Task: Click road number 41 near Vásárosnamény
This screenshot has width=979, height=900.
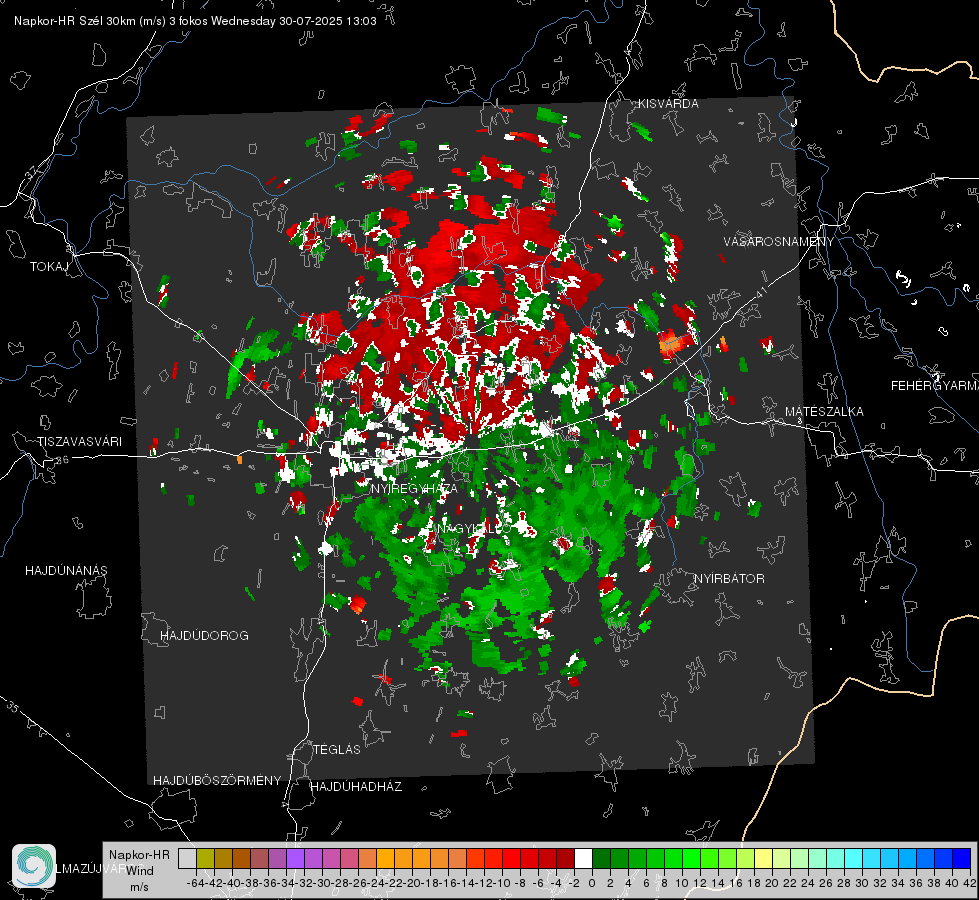Action: 760,293
